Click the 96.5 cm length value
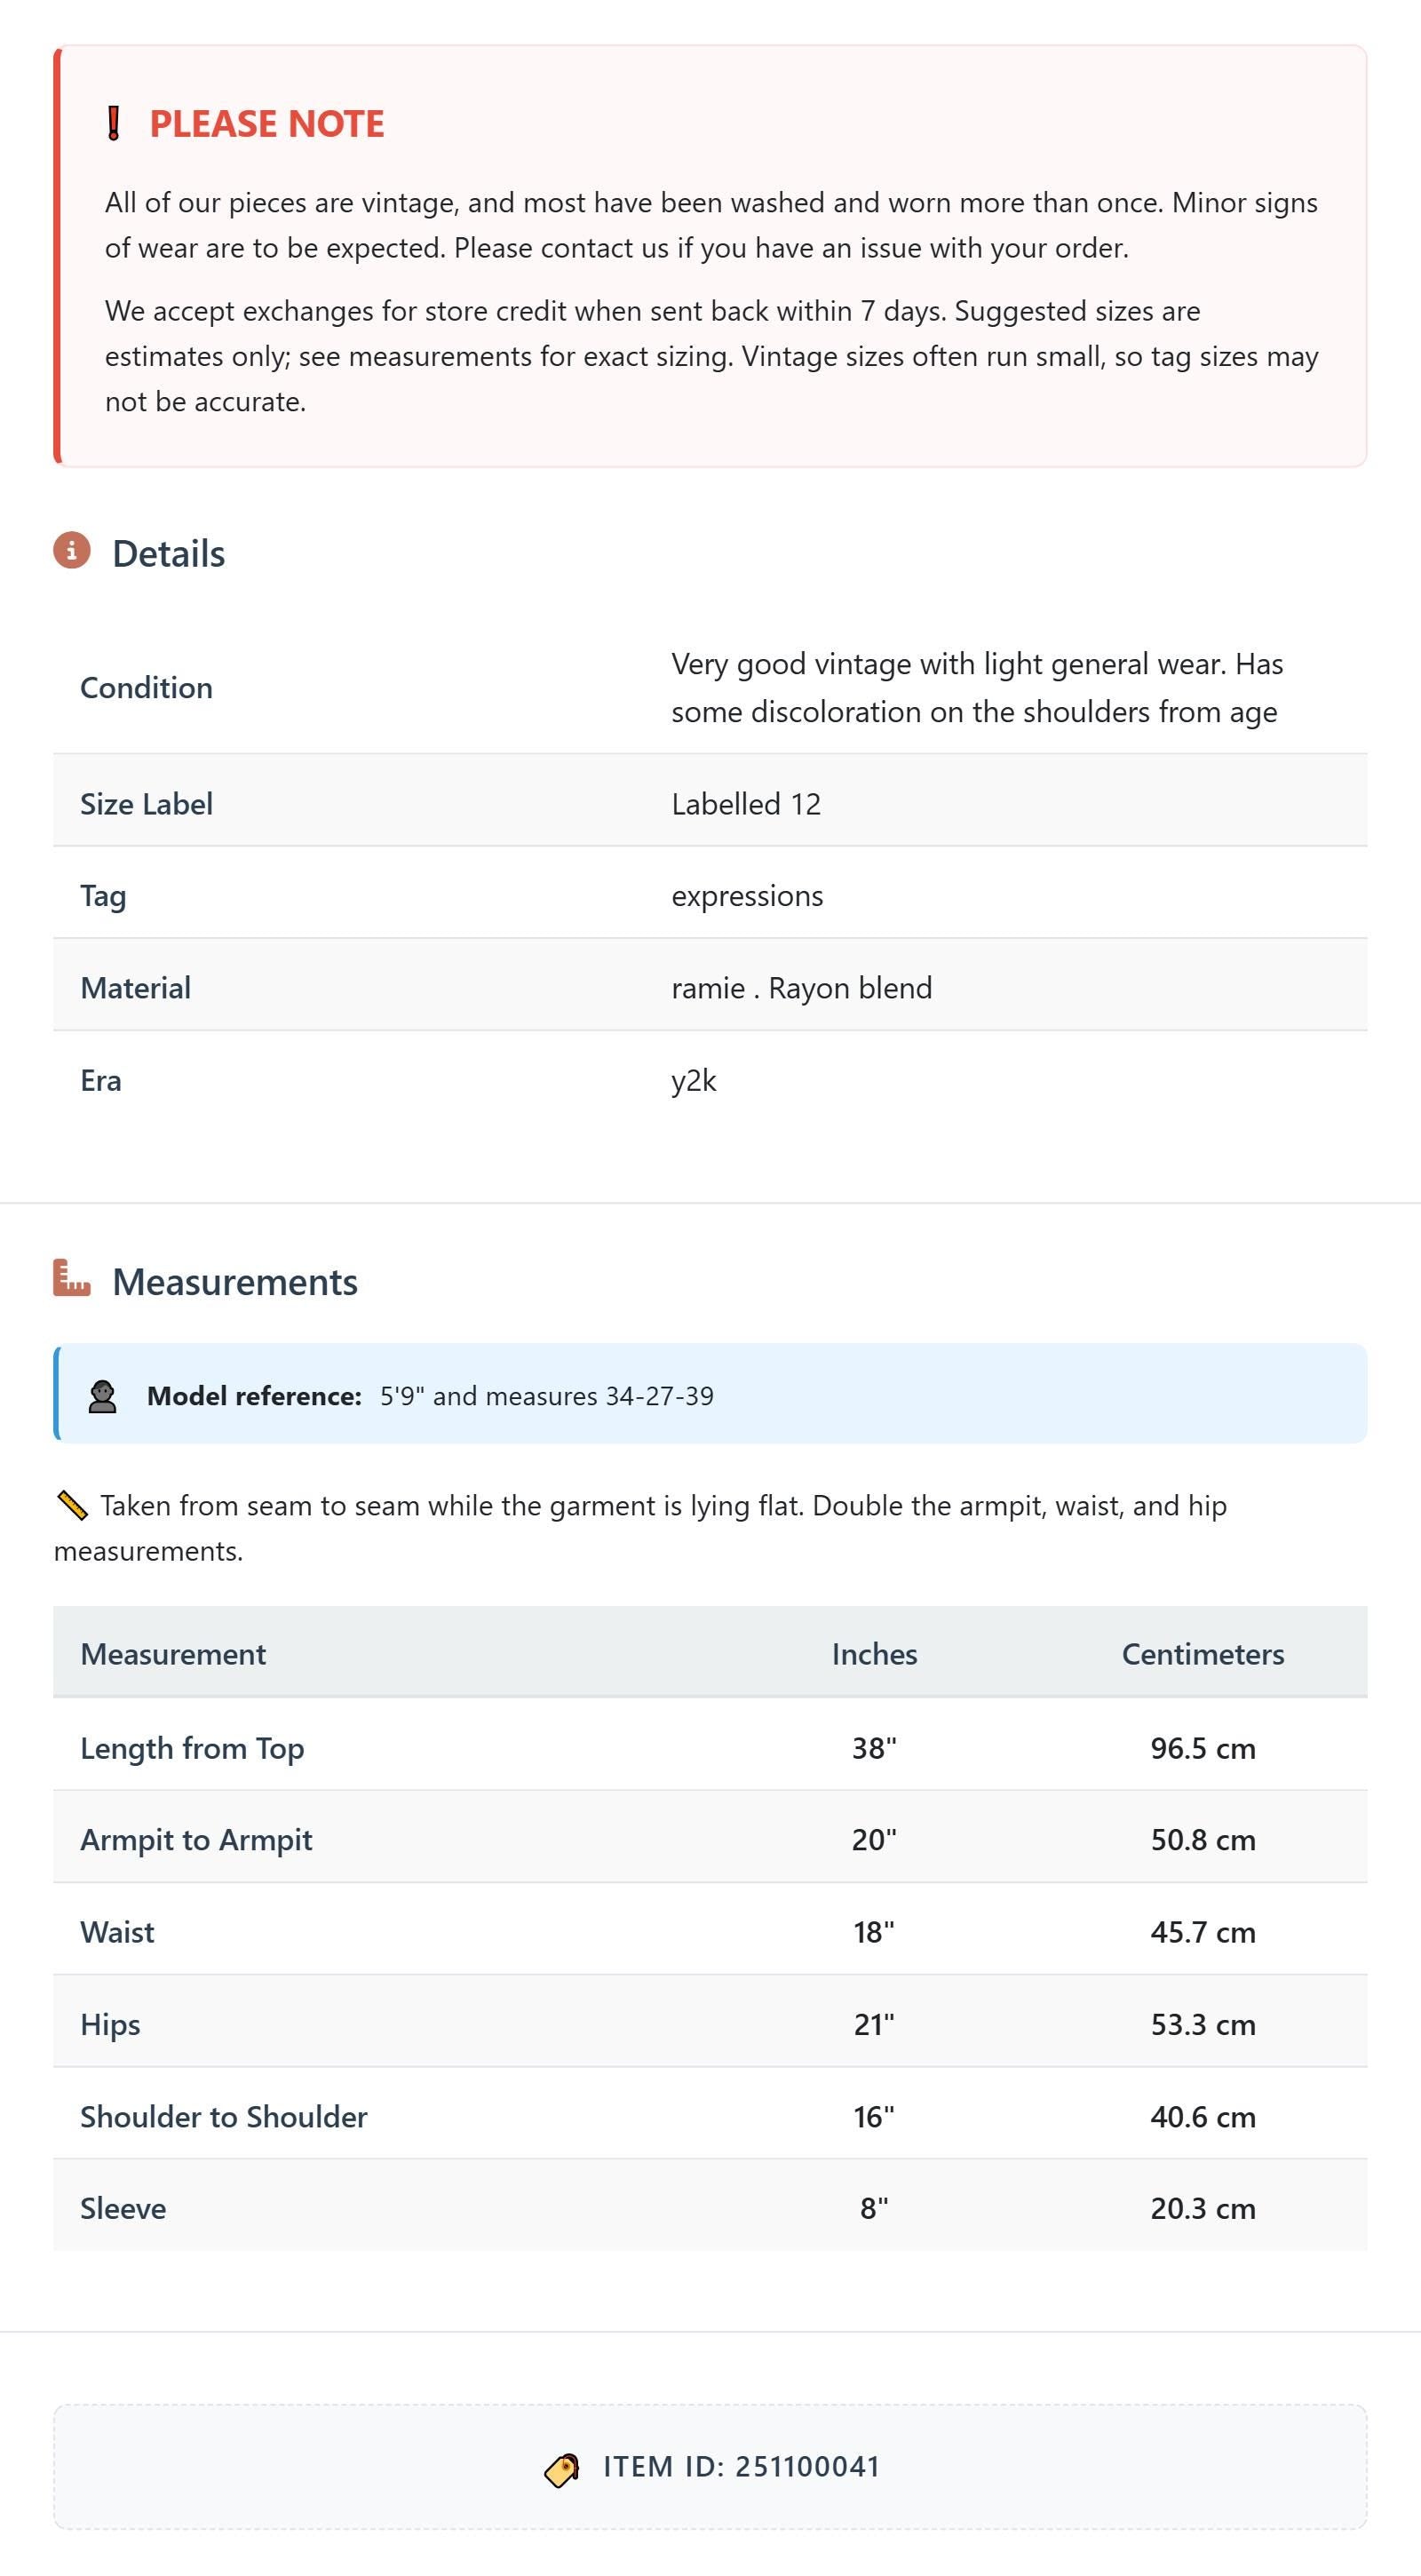 pos(1203,1748)
